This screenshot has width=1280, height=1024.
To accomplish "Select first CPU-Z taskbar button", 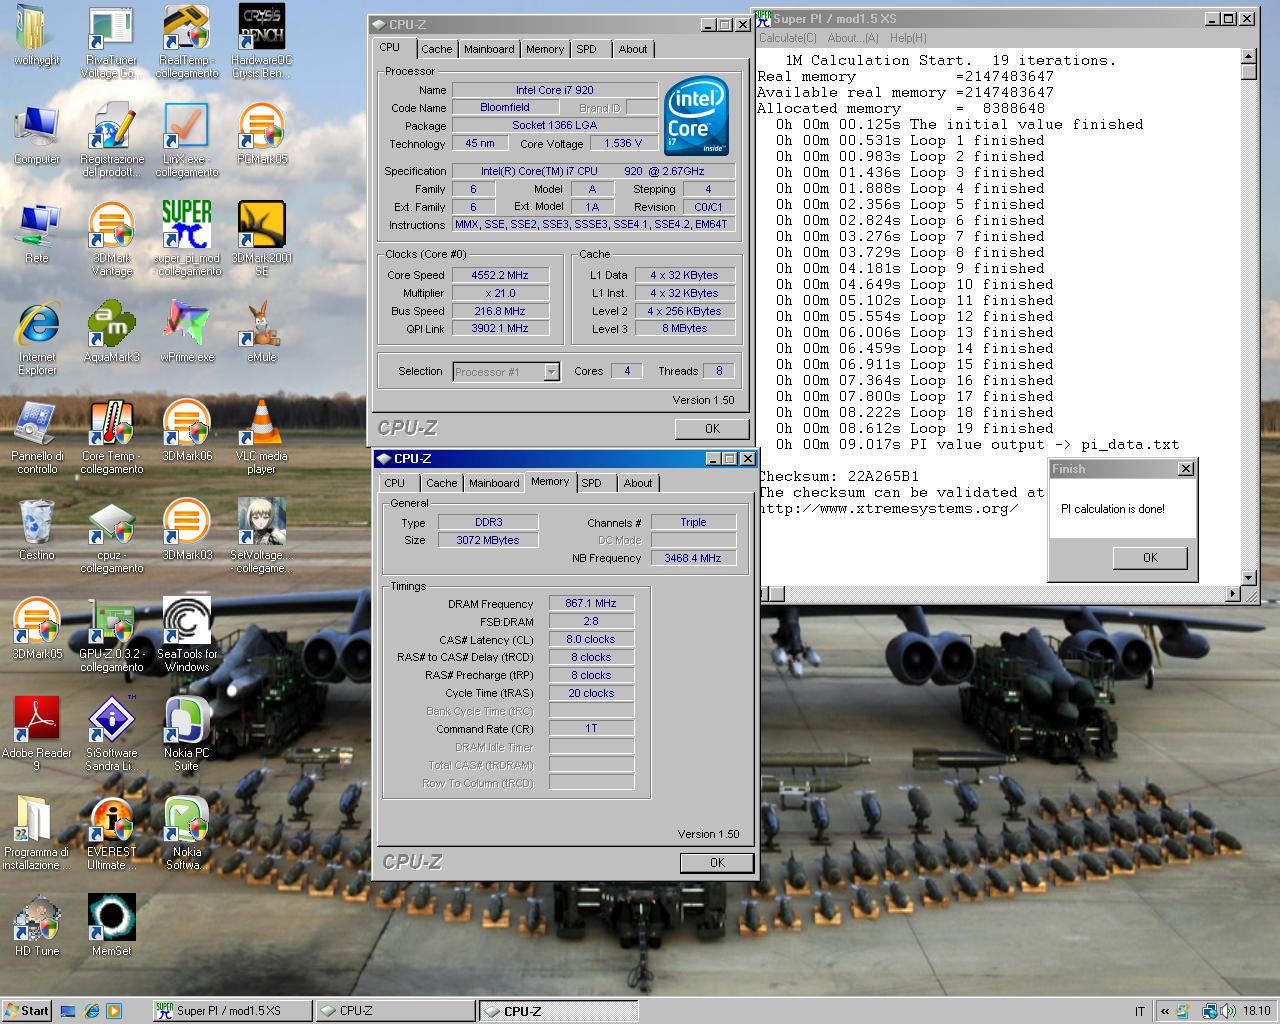I will [x=395, y=1011].
